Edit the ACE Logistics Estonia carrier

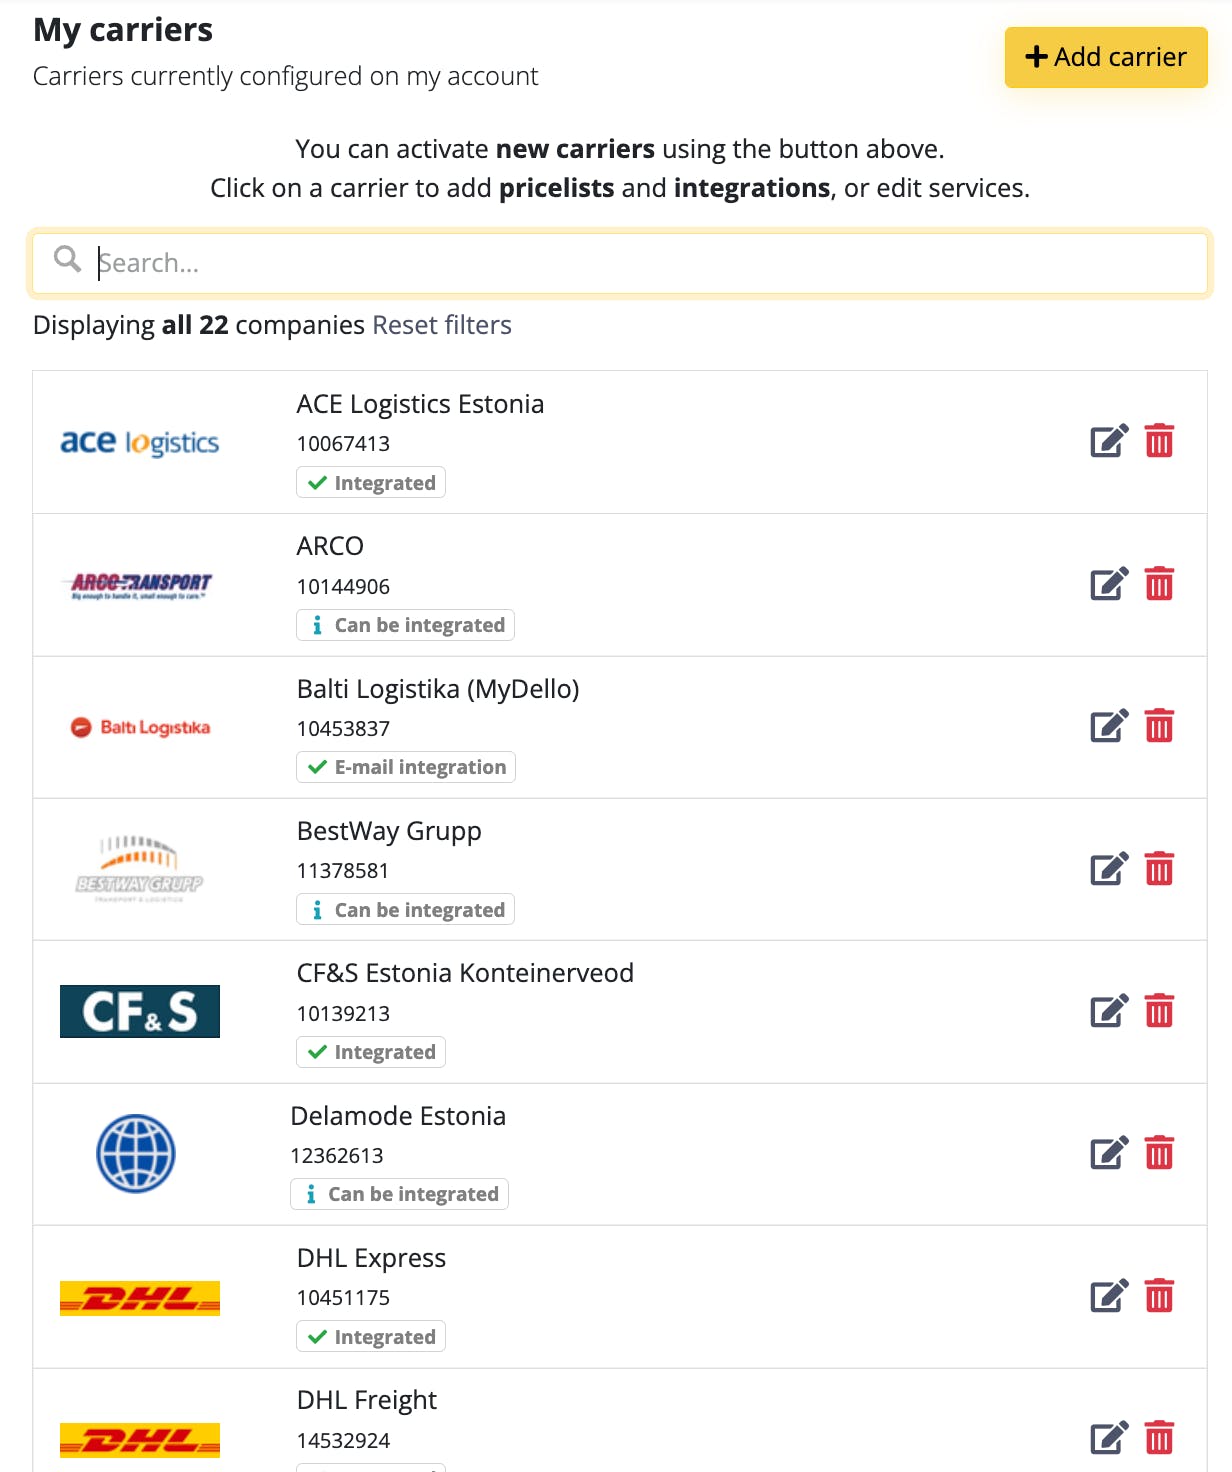[x=1109, y=441]
